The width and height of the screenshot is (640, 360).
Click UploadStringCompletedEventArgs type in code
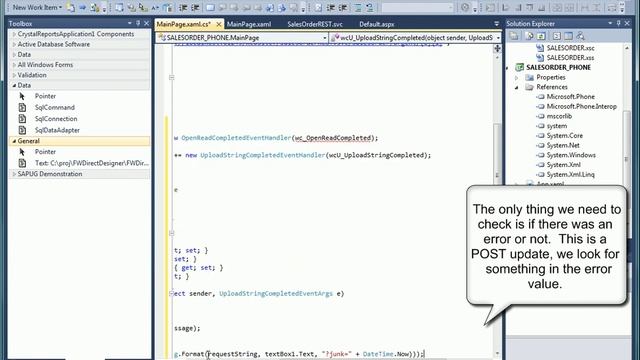tap(276, 293)
